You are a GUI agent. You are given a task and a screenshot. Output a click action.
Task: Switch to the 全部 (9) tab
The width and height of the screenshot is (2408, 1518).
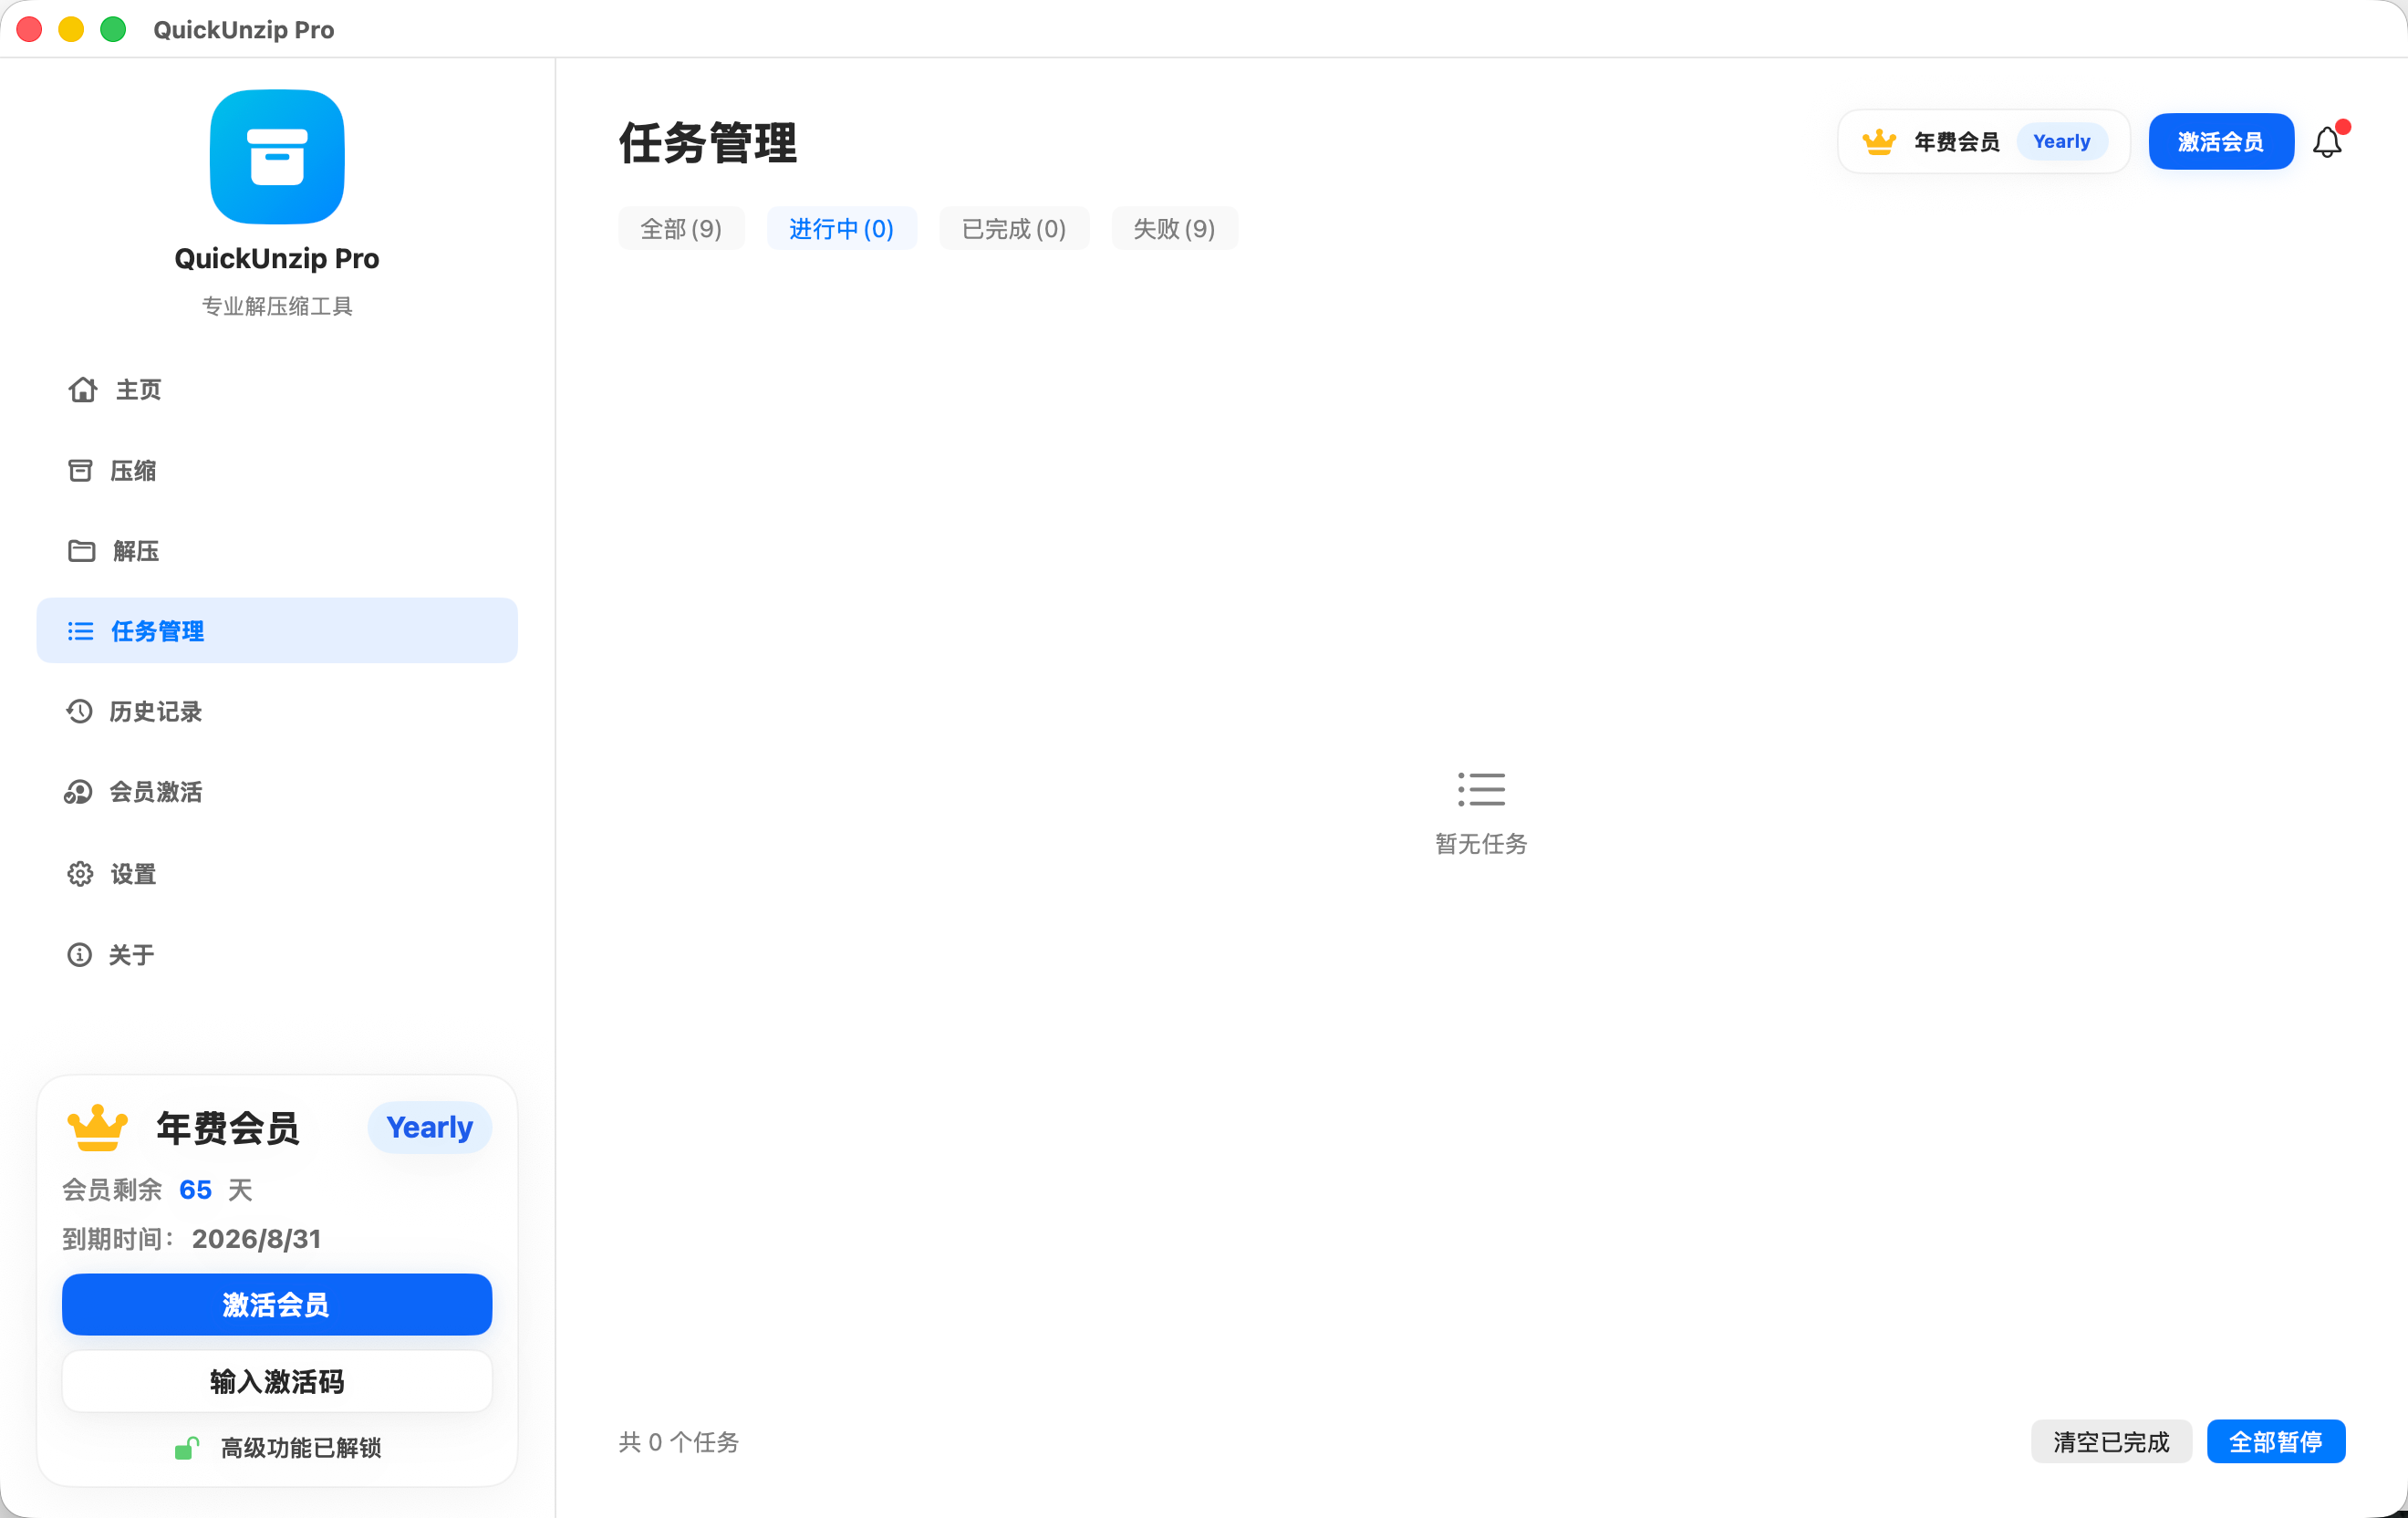click(x=681, y=229)
